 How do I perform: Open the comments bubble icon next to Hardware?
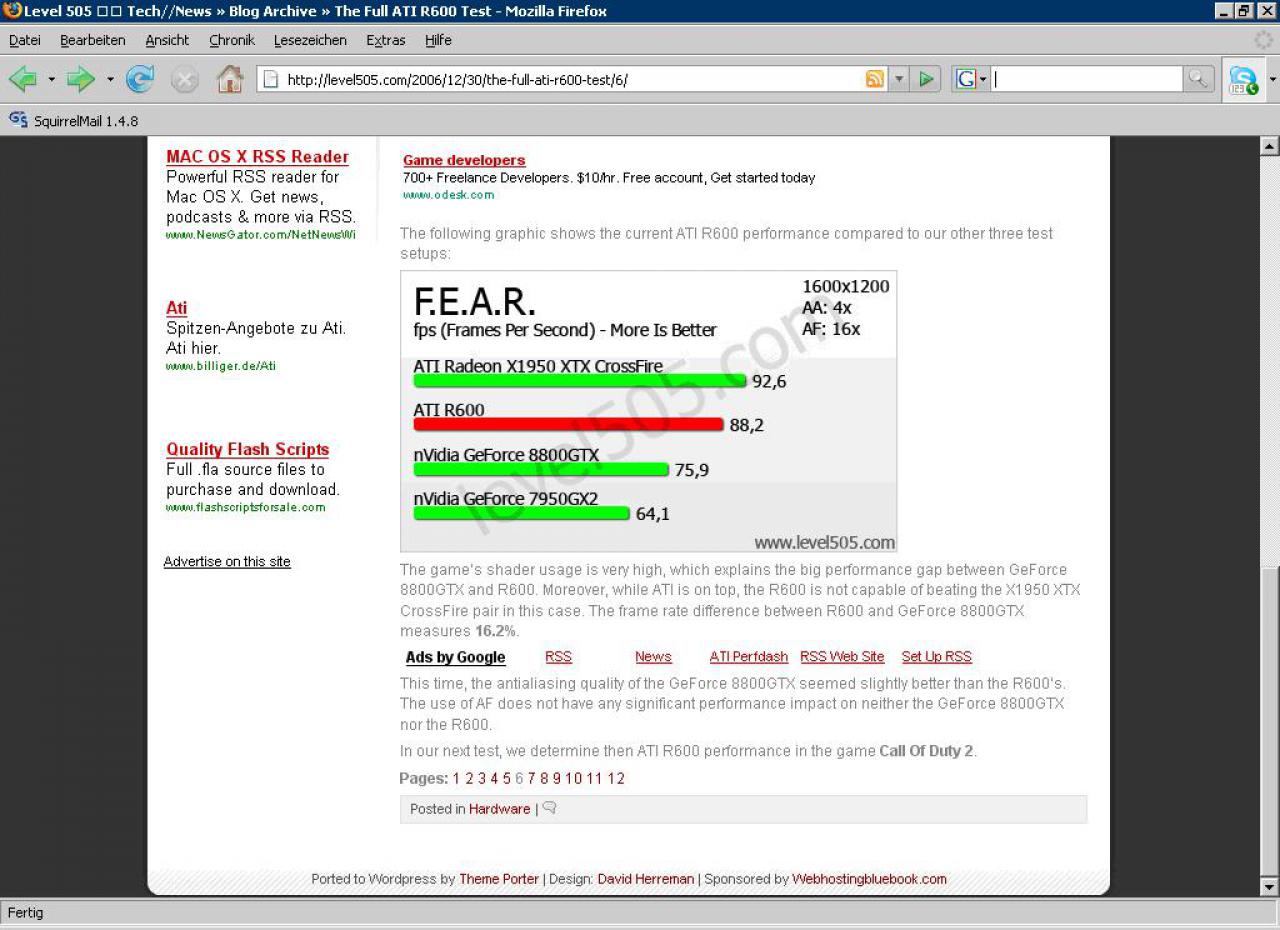tap(549, 808)
